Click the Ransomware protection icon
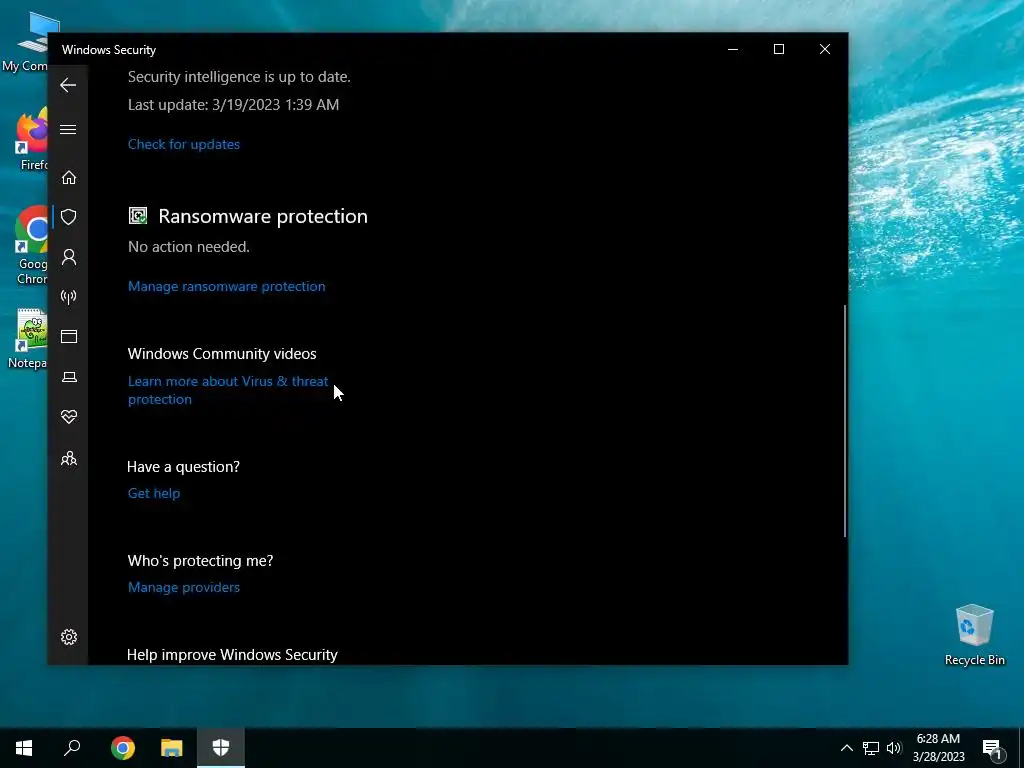Image resolution: width=1024 pixels, height=768 pixels. (x=138, y=216)
